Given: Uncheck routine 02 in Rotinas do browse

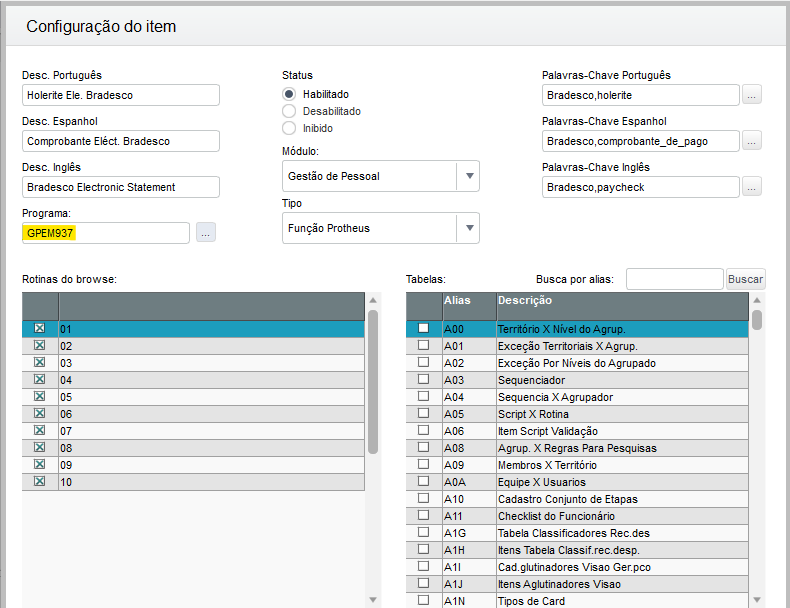Looking at the screenshot, I should point(39,346).
